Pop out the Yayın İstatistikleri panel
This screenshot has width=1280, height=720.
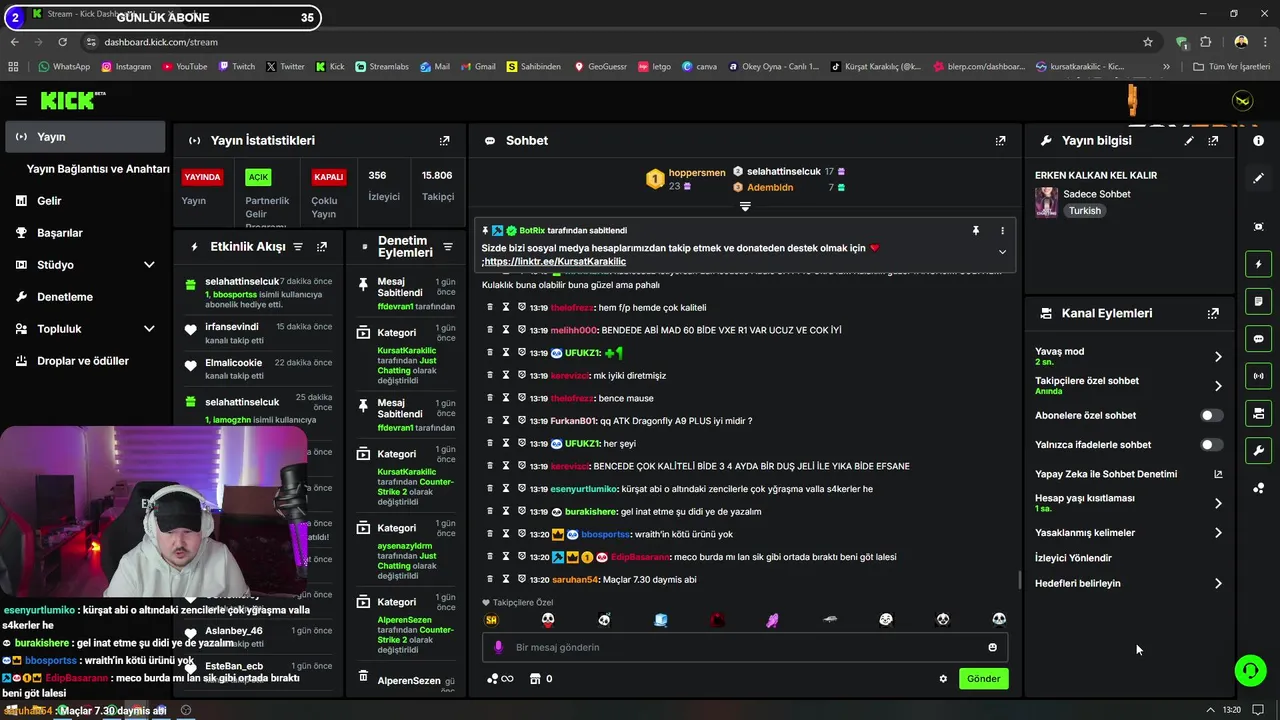[445, 141]
